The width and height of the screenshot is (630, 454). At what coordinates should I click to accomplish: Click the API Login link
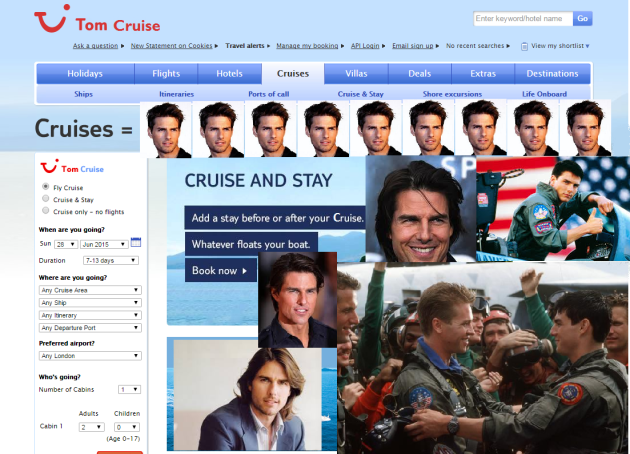point(365,46)
